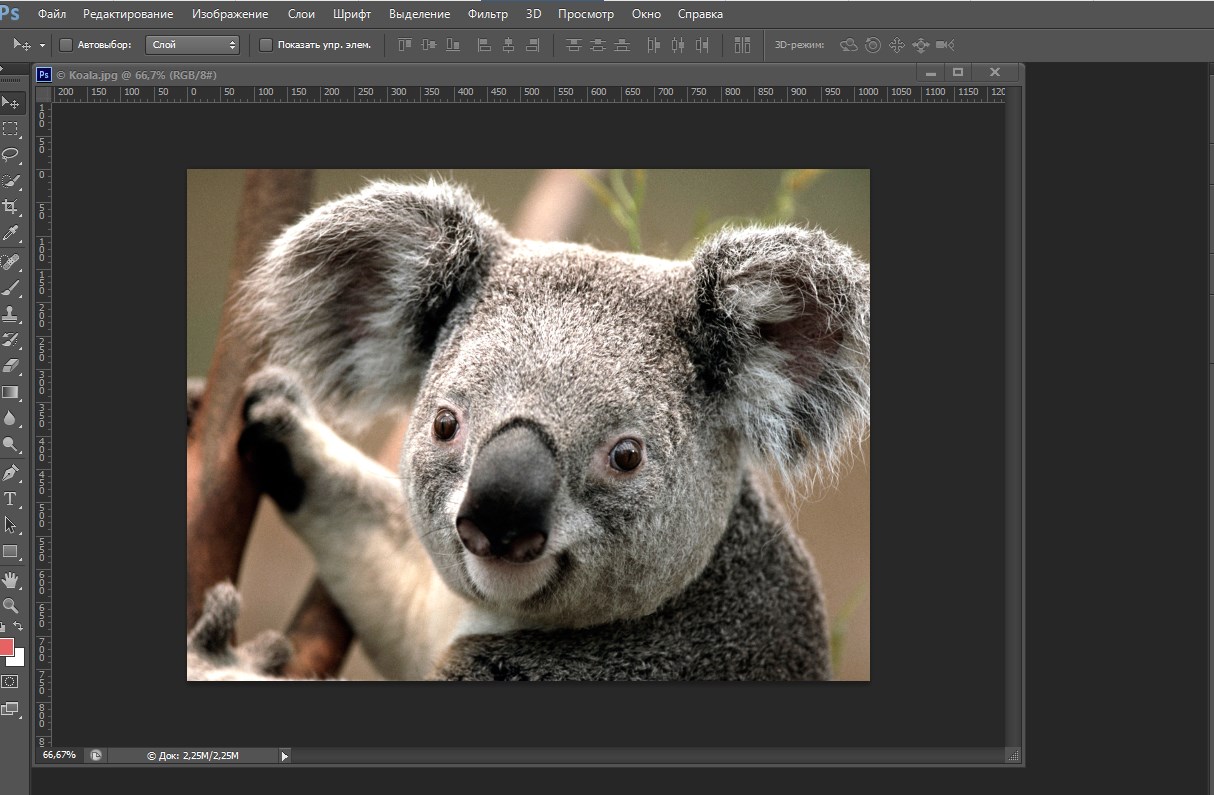Image resolution: width=1214 pixels, height=795 pixels.
Task: Open the Фильтр menu
Action: (488, 14)
